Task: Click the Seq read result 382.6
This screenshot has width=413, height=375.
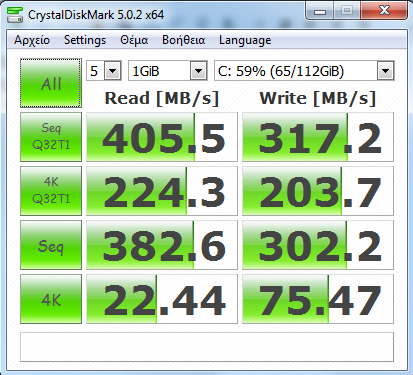Action: pyautogui.click(x=162, y=245)
